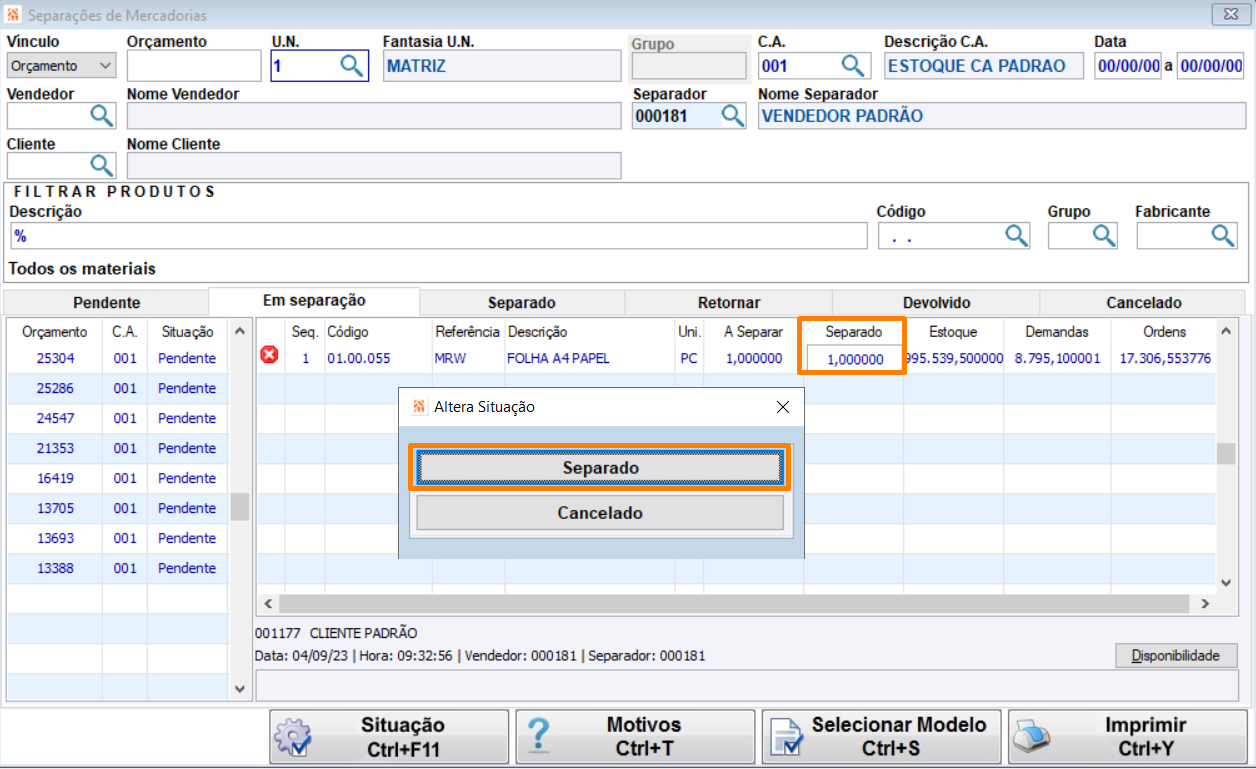This screenshot has width=1256, height=769.
Task: Click the Disponibilidade button
Action: 1176,656
